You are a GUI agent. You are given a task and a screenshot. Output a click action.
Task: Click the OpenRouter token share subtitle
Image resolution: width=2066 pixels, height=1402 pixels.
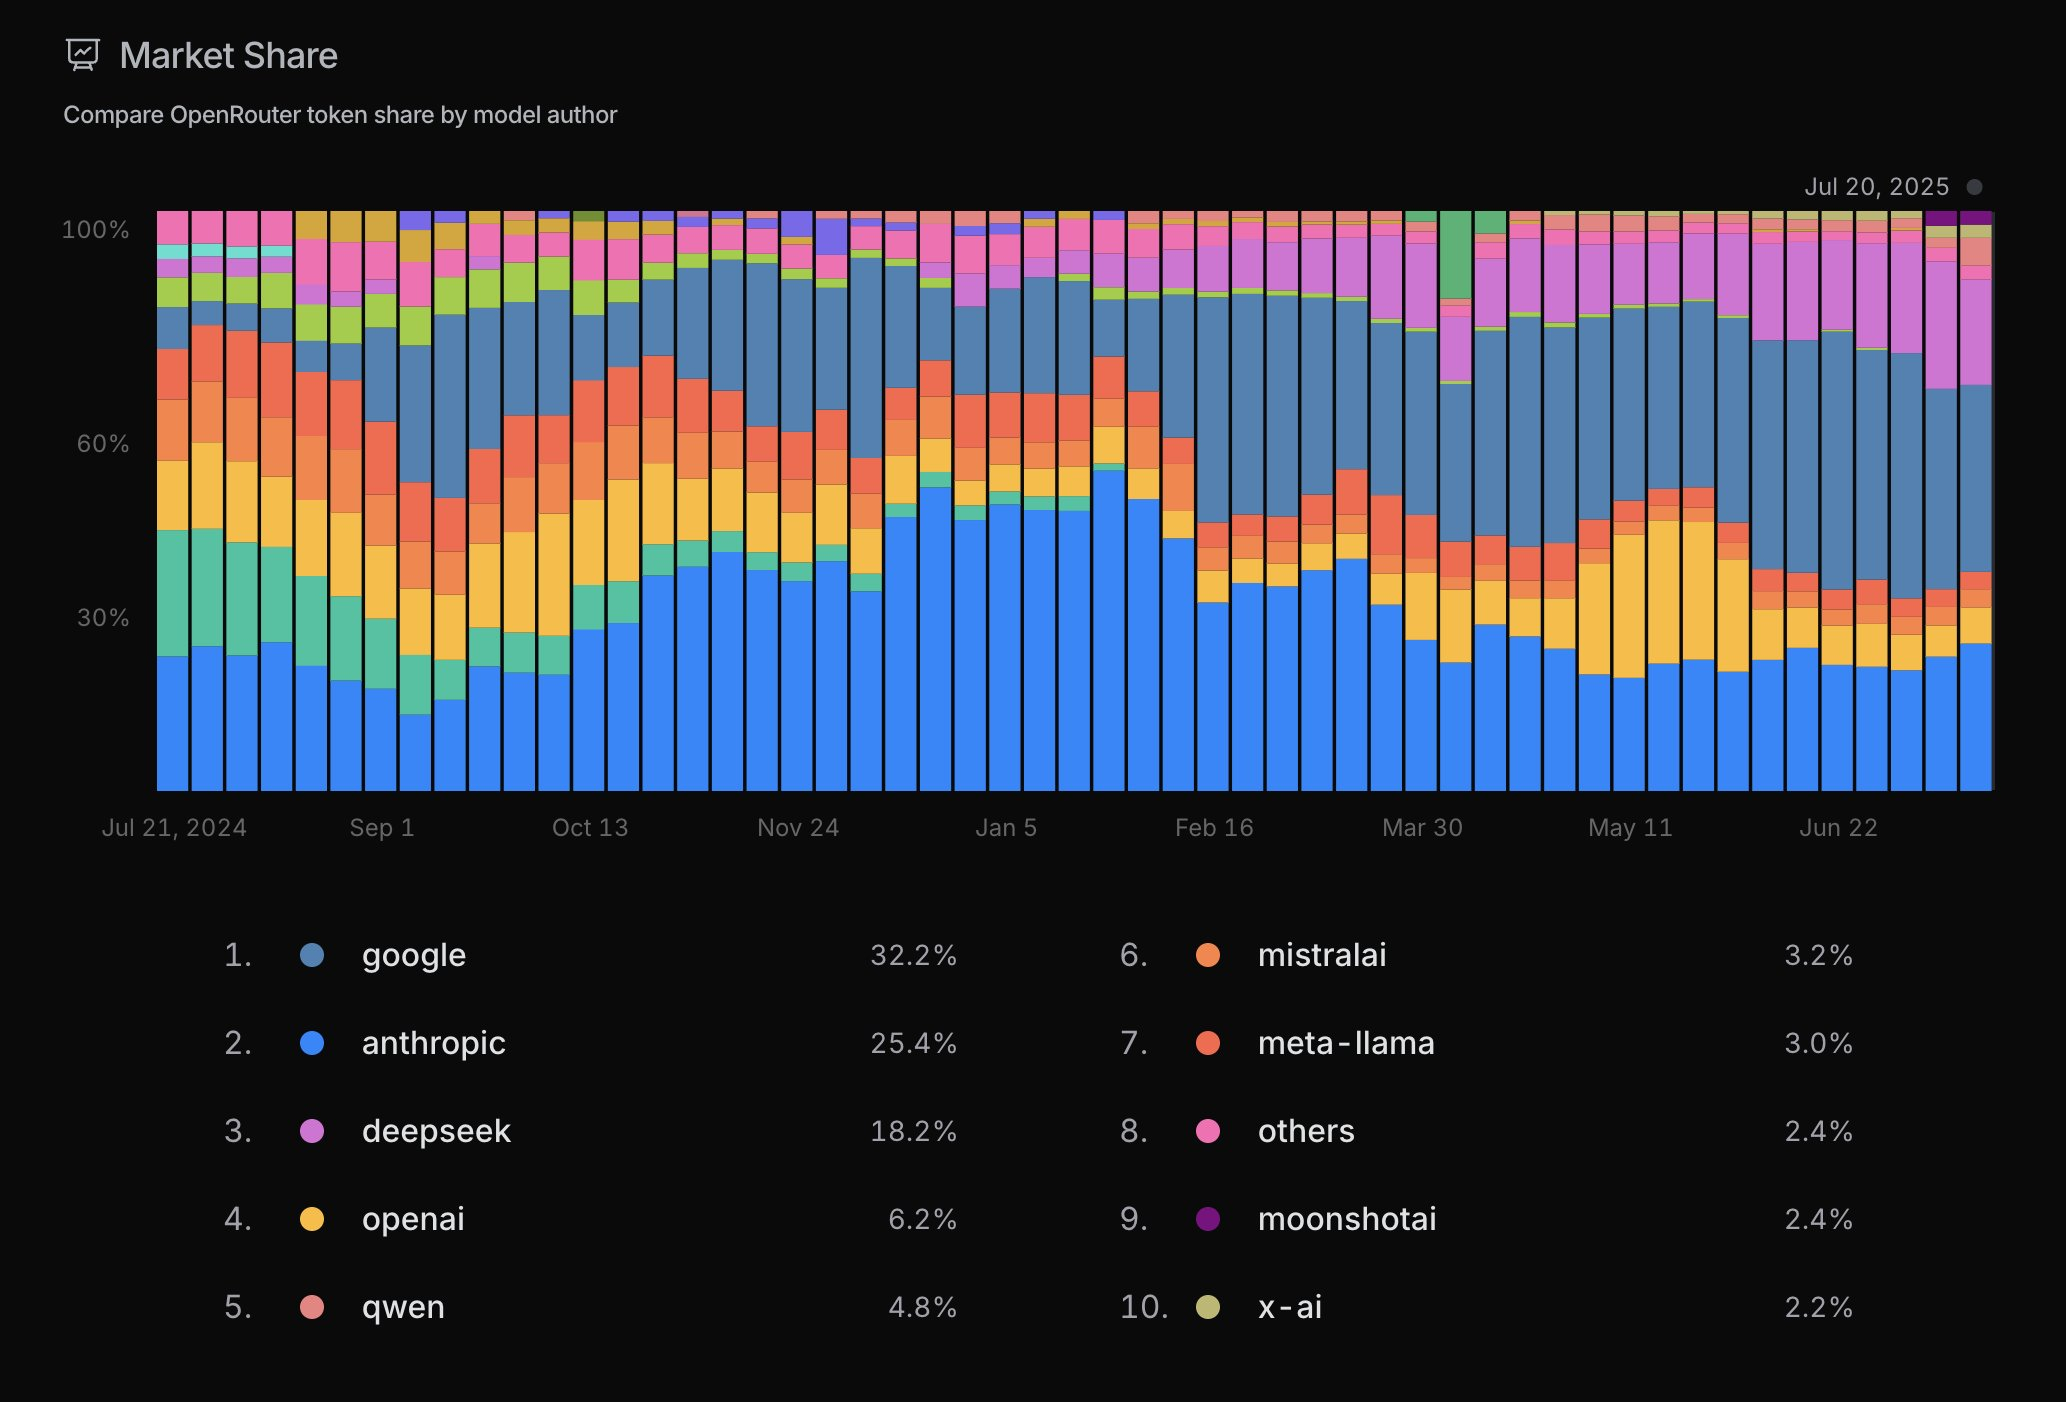click(x=340, y=115)
